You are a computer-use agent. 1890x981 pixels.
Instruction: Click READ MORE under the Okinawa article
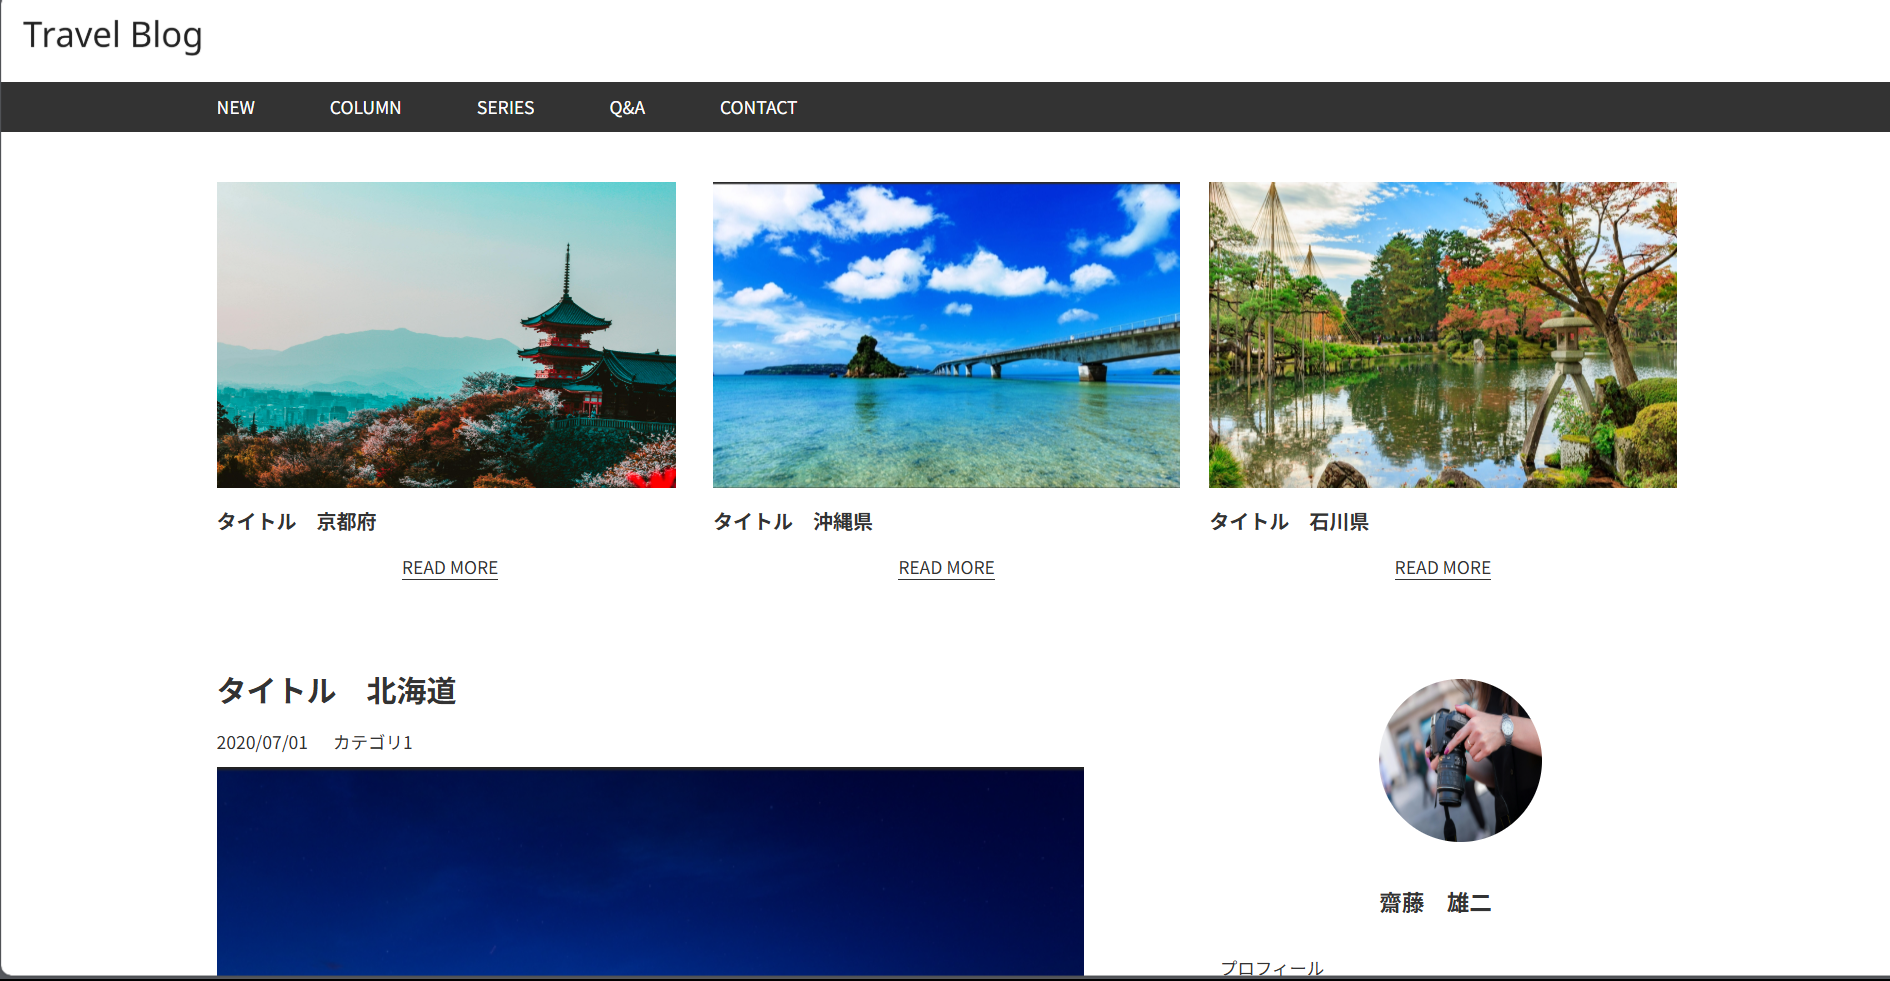point(946,568)
